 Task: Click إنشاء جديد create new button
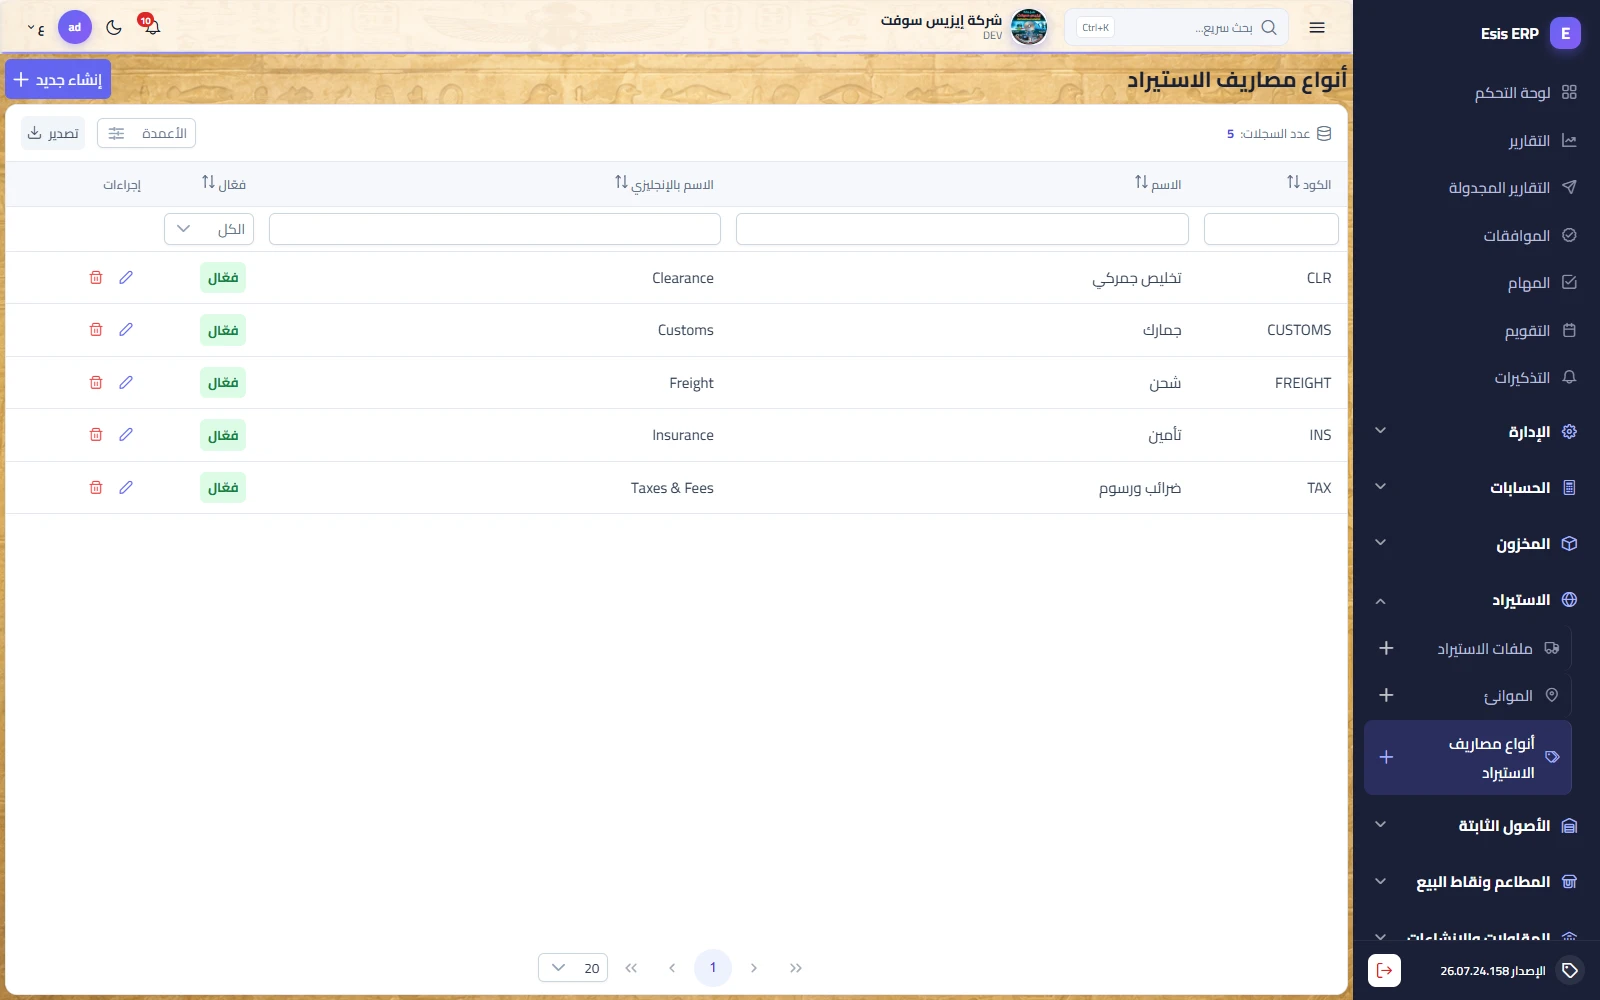pyautogui.click(x=58, y=80)
